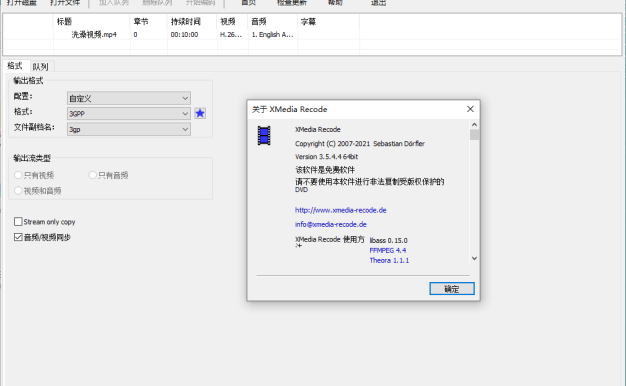This screenshot has width=626, height=386.
Task: Click the libass 0.15.0 text
Action: click(388, 240)
